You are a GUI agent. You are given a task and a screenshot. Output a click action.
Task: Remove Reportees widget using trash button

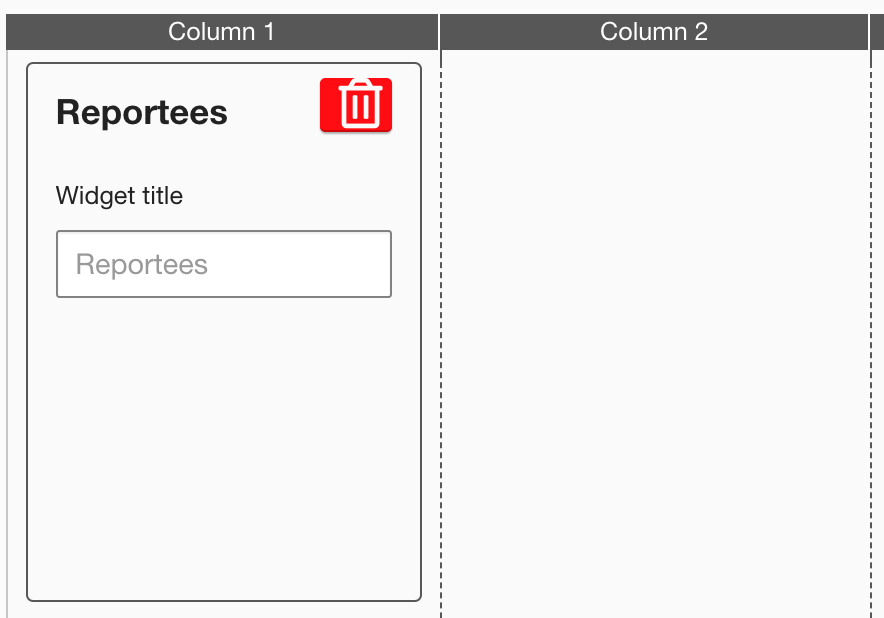tap(356, 104)
